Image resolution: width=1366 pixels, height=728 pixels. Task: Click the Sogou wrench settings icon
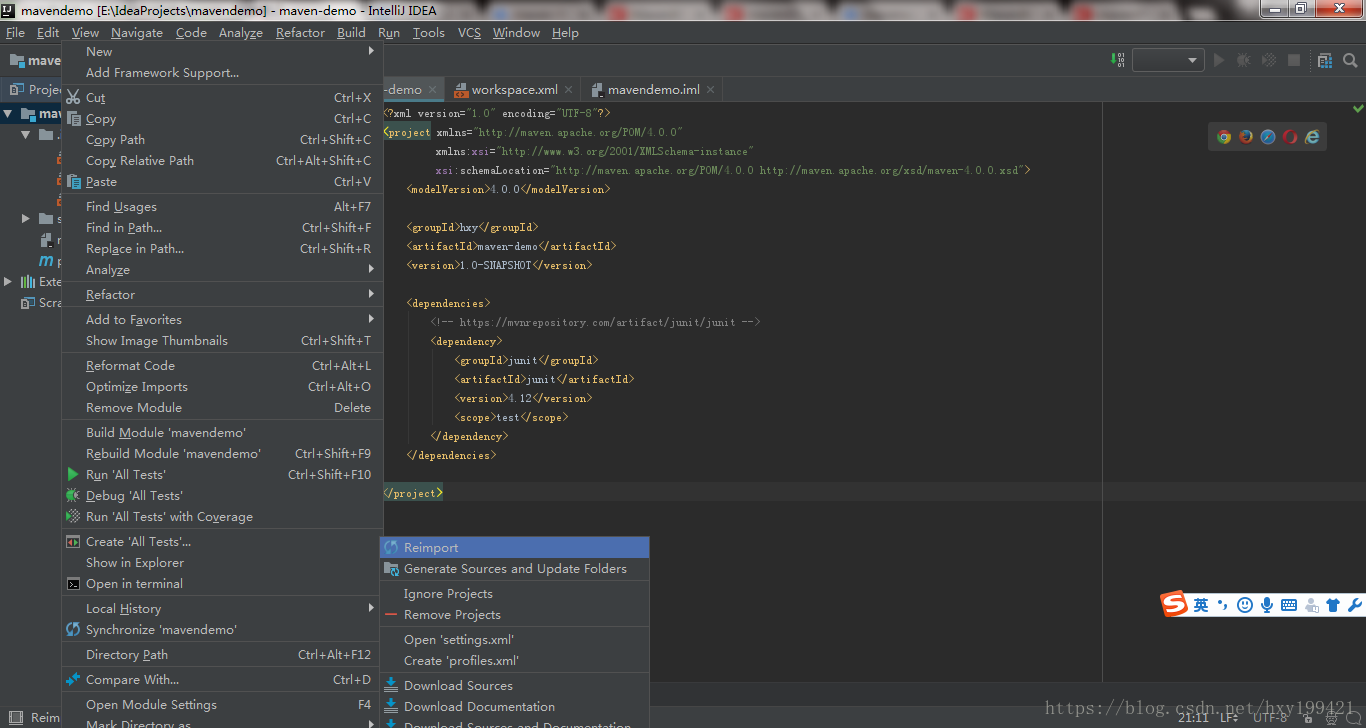1355,605
